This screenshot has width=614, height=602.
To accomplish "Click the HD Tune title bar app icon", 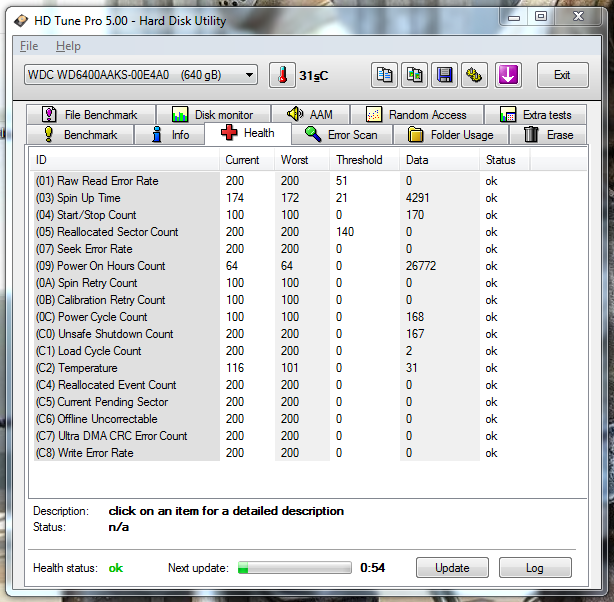I will [x=21, y=20].
